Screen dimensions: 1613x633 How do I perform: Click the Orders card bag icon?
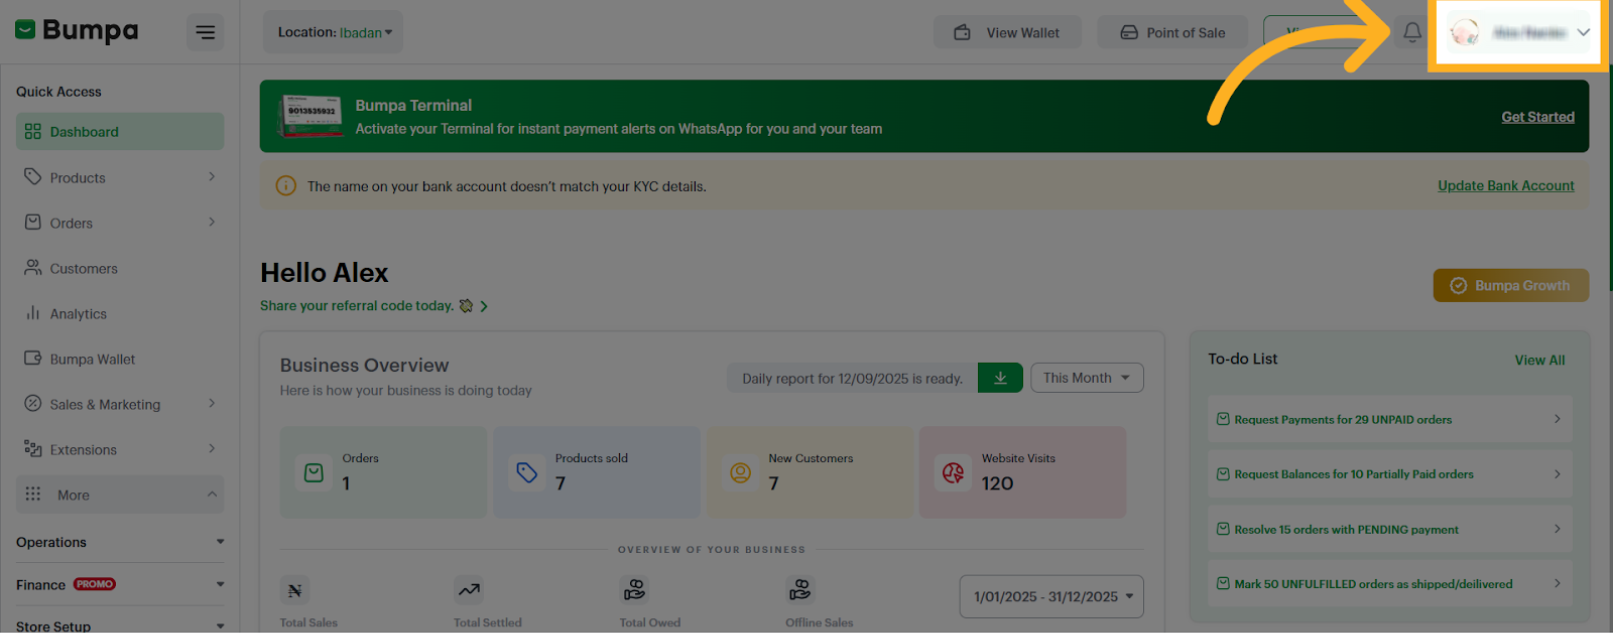coord(314,472)
